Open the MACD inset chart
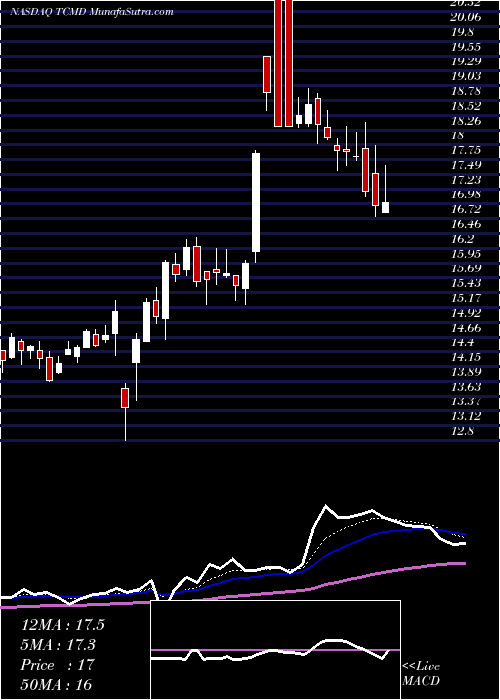This screenshot has width=500, height=700. (275, 650)
